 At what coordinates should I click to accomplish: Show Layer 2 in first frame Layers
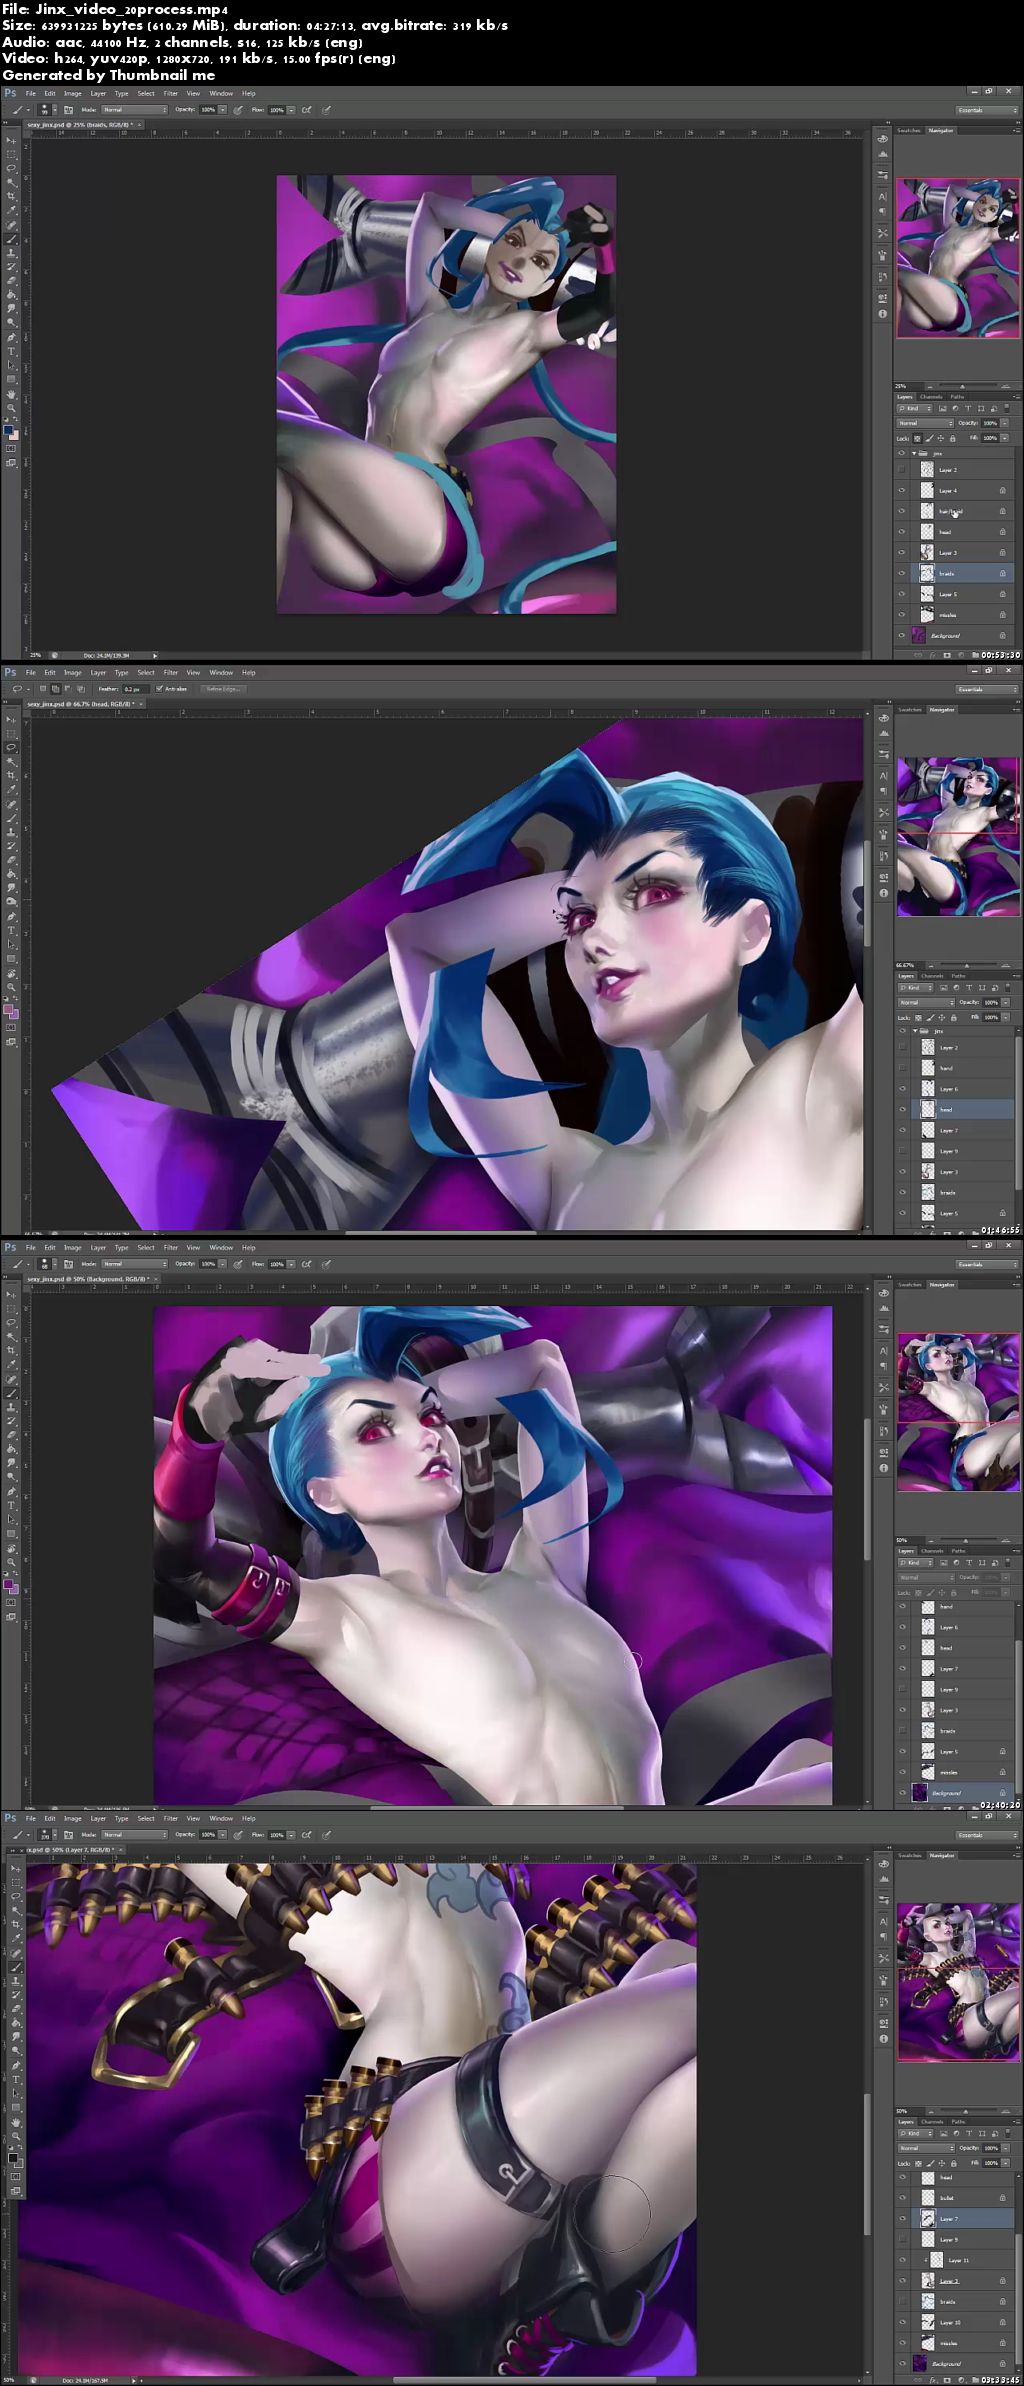[902, 470]
